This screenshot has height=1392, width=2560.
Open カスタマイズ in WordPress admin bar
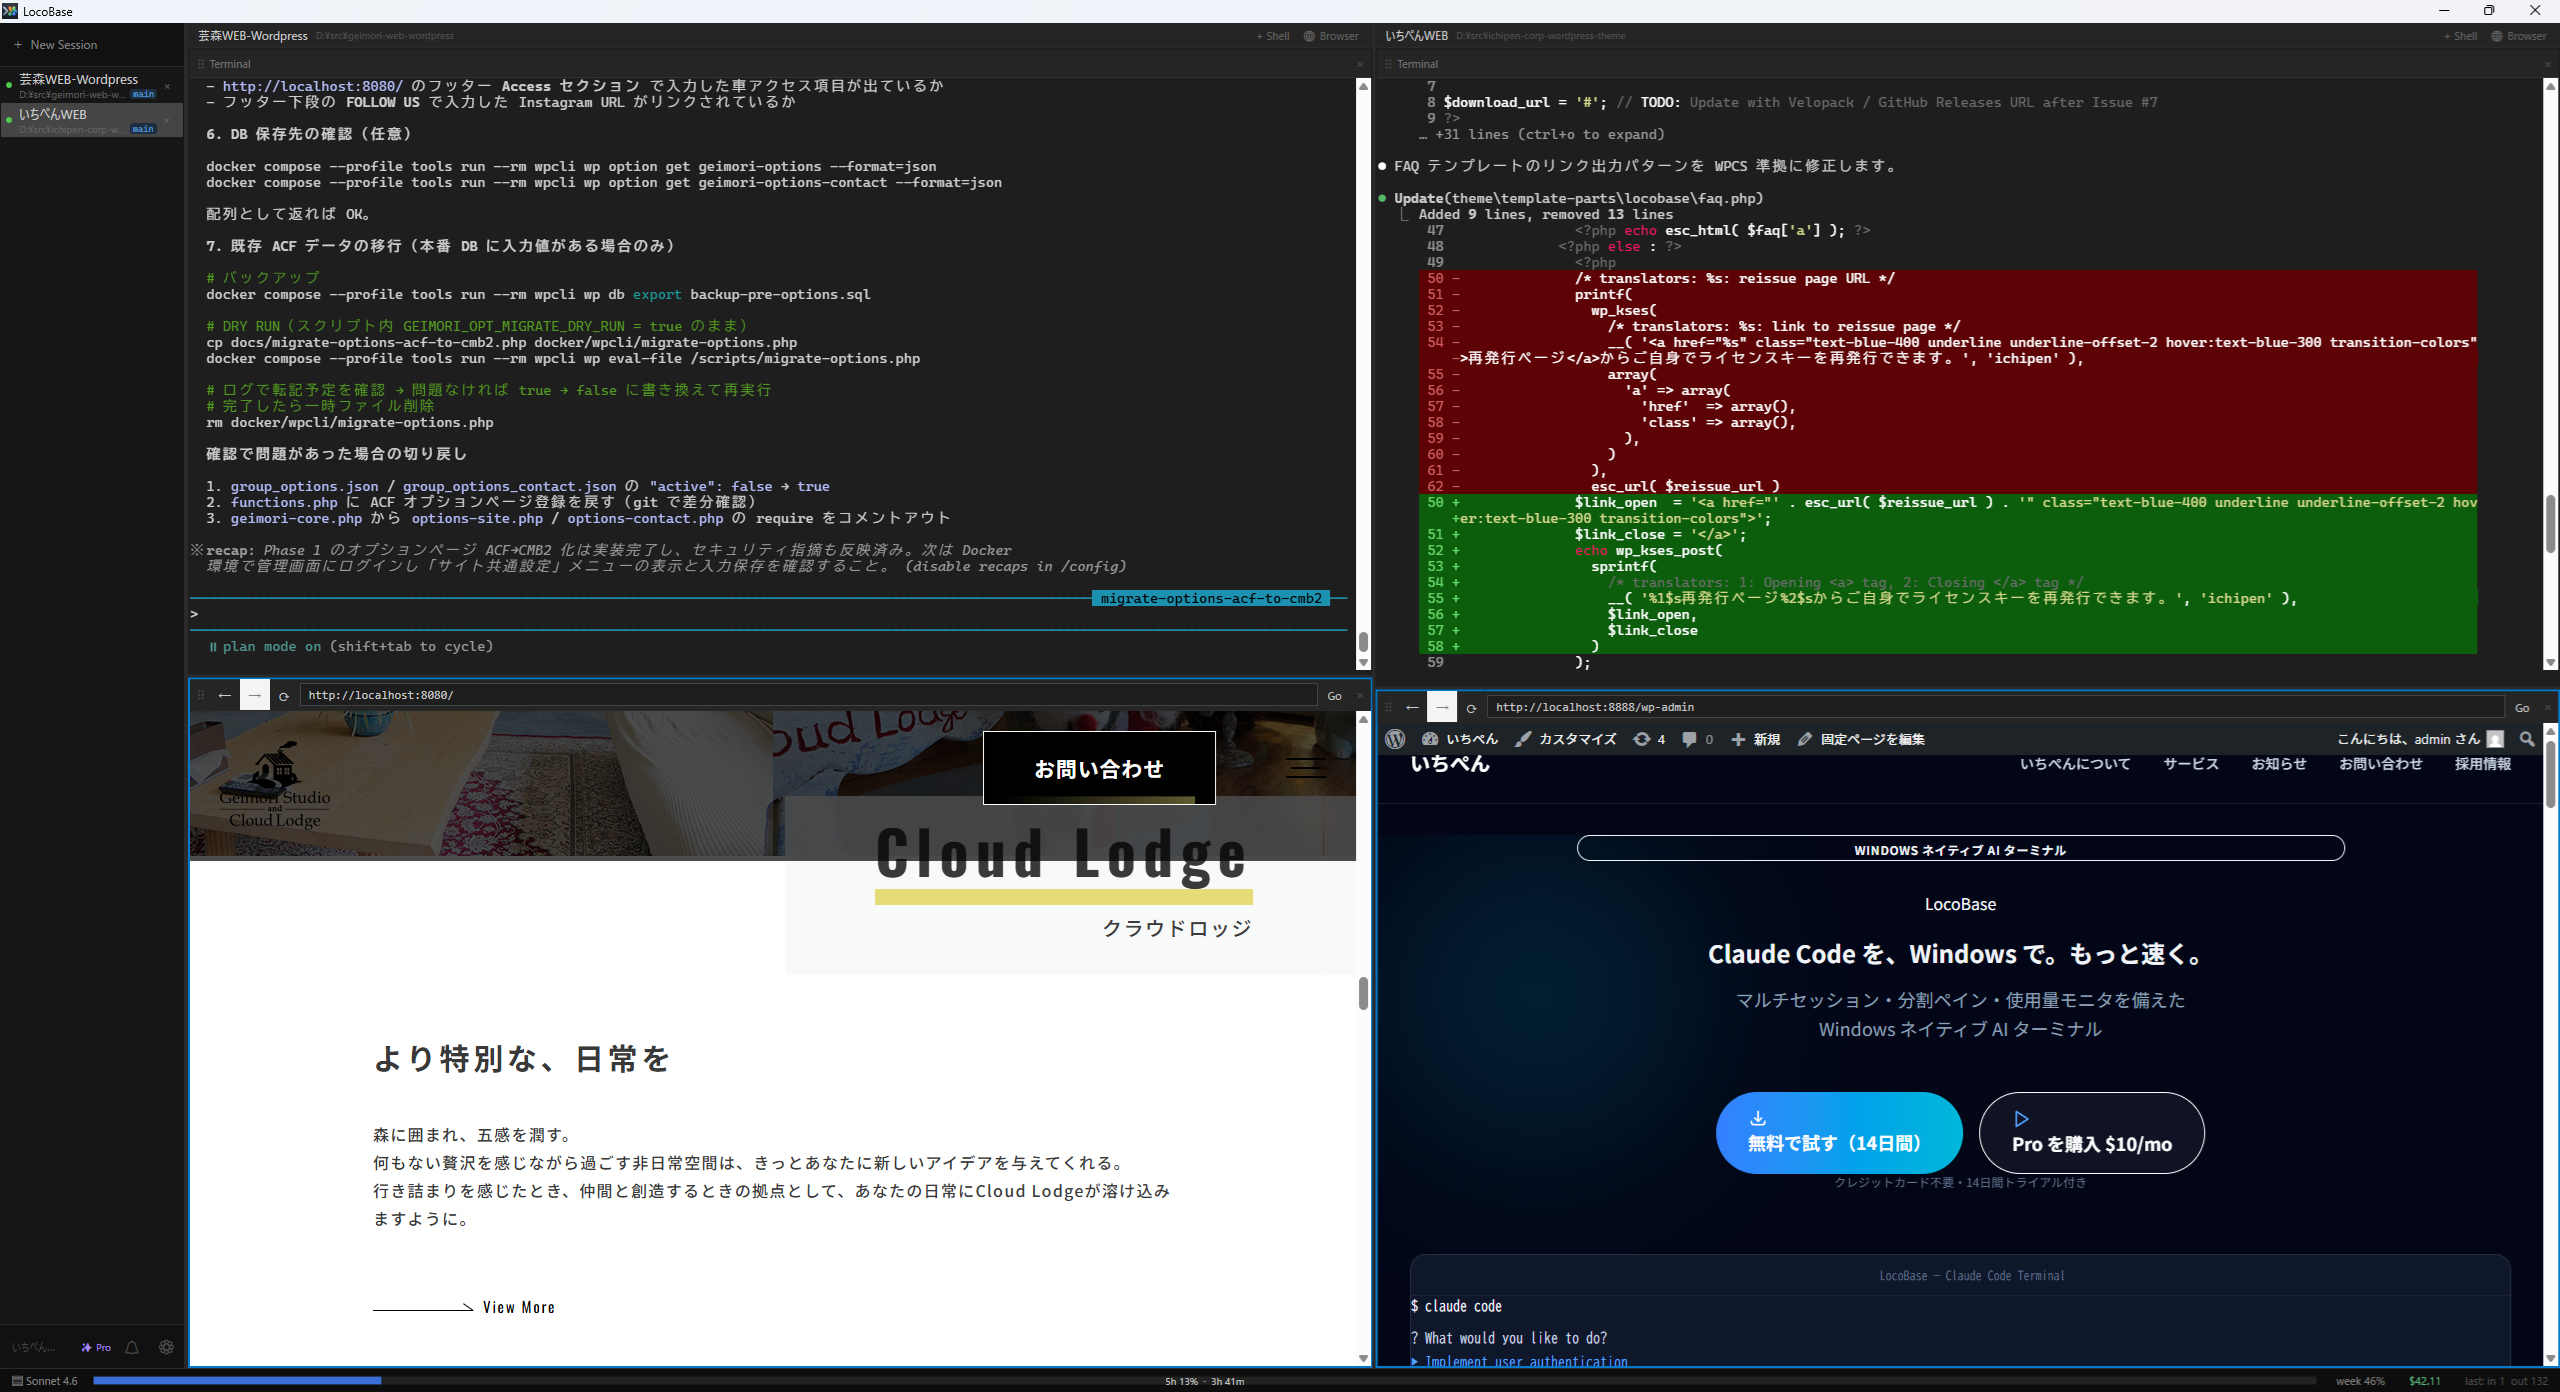(1566, 739)
